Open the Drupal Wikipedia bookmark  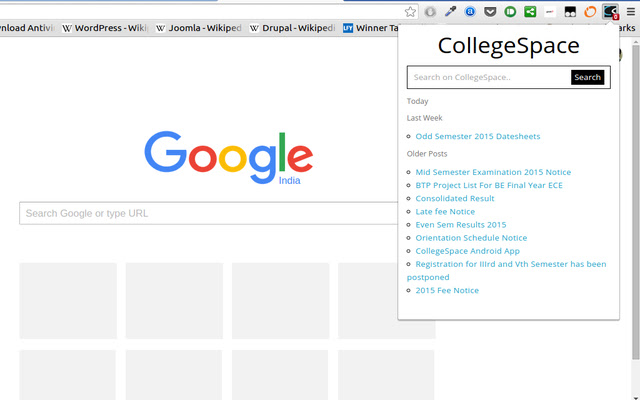tap(292, 28)
